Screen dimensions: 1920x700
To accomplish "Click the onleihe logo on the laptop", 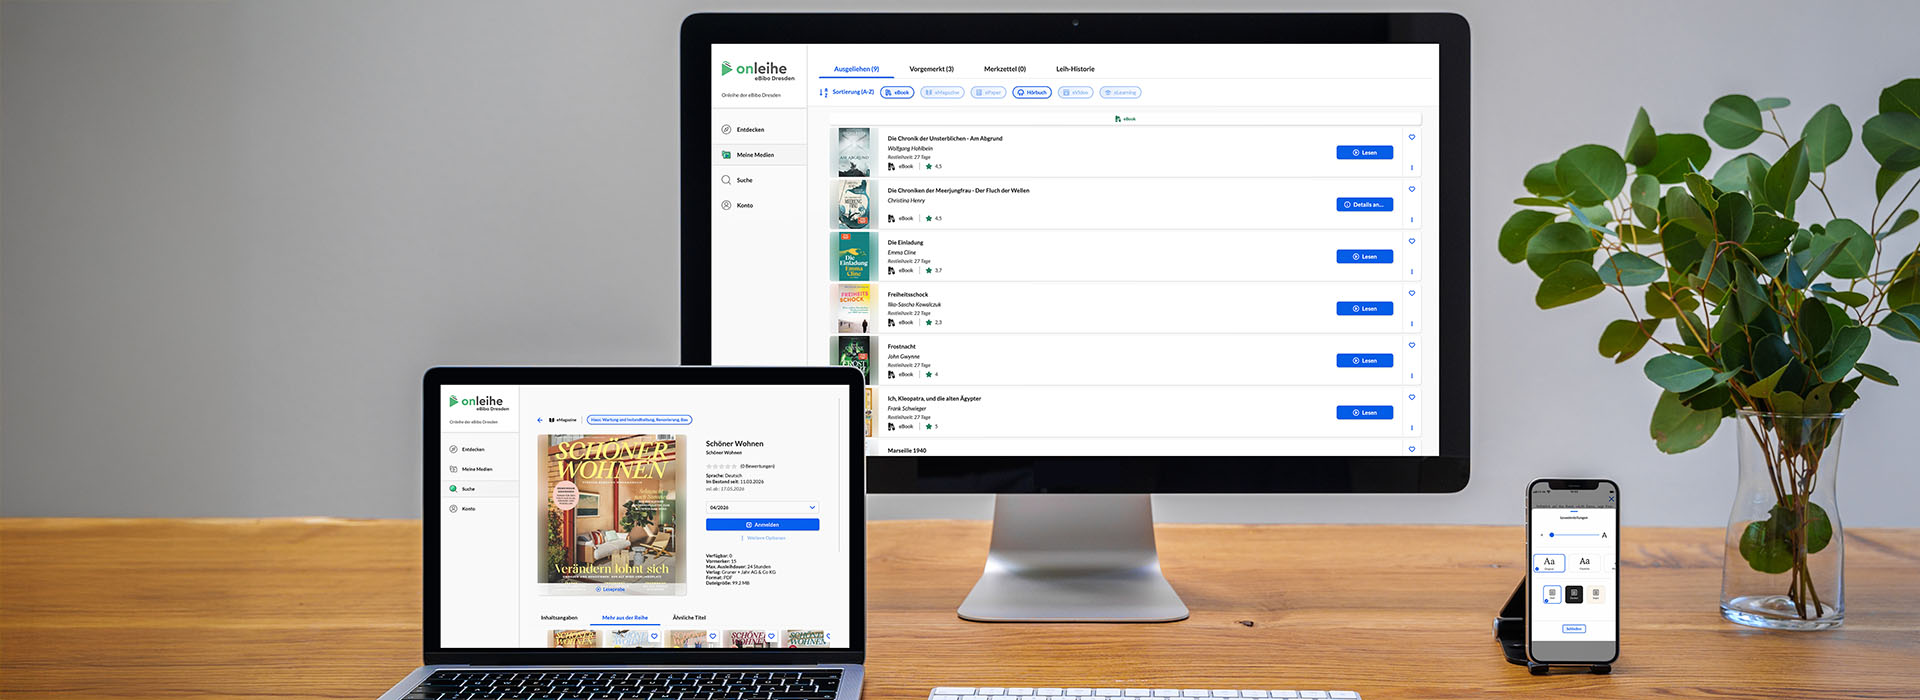I will pos(479,402).
